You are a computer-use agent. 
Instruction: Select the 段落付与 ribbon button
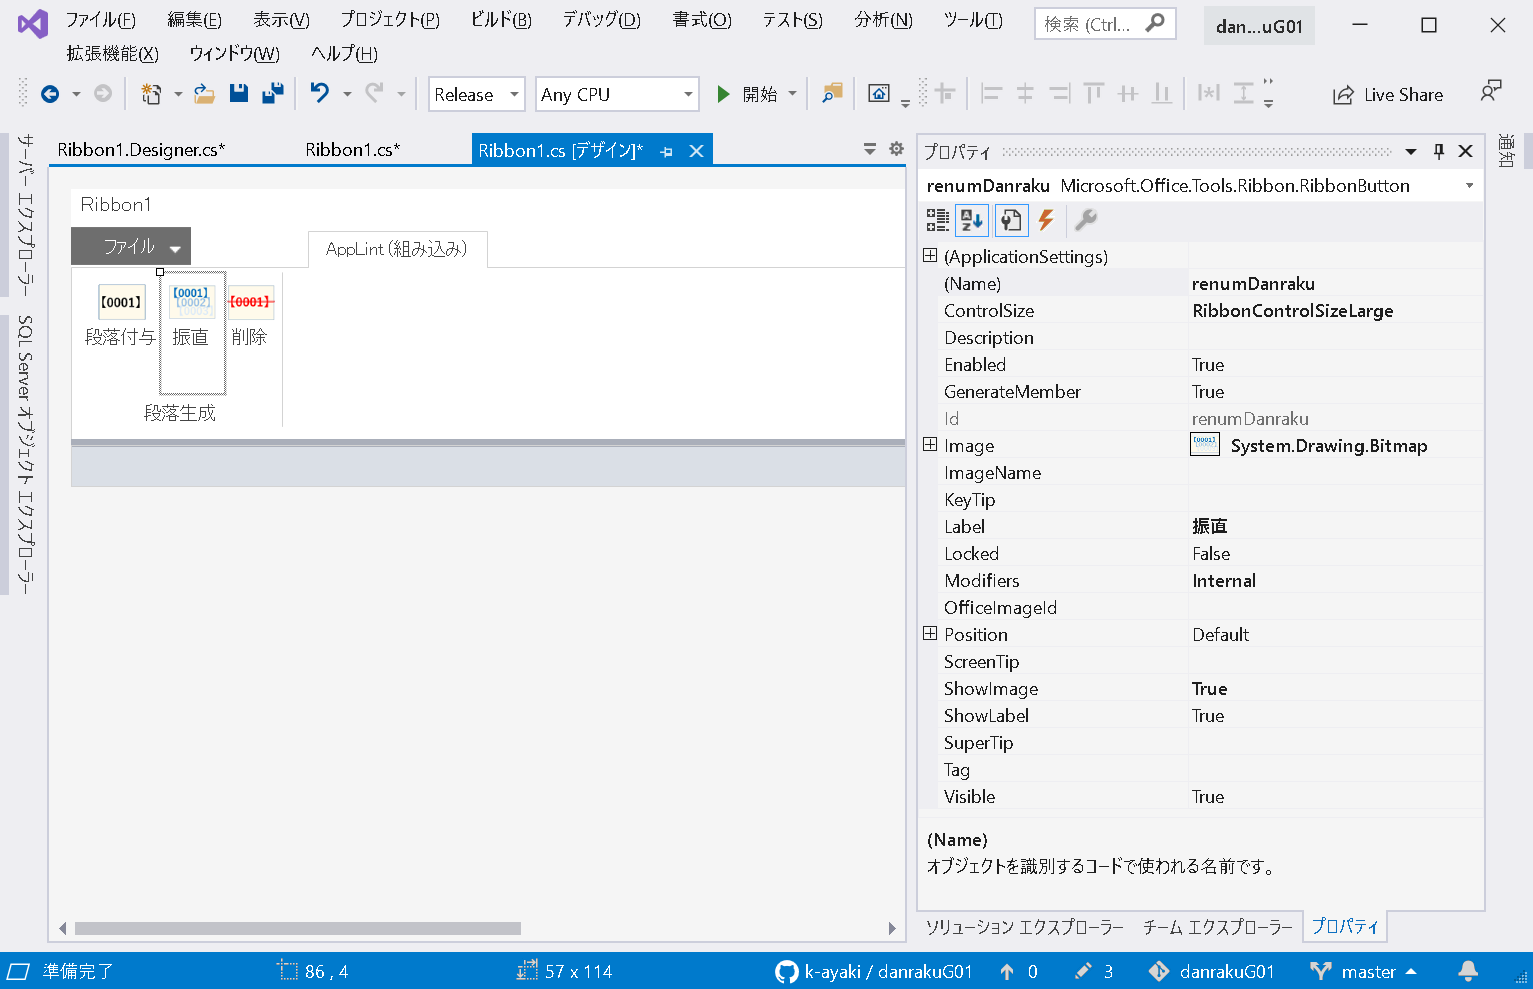[x=120, y=315]
